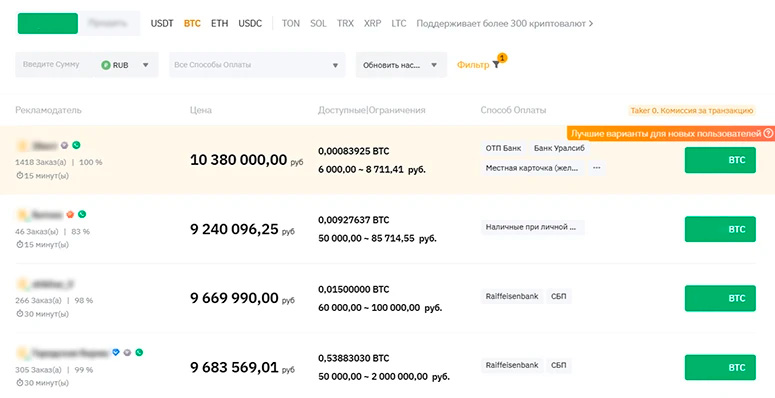Click the 'Доступные|Ограничения' column header
This screenshot has height=398, width=775.
[x=372, y=110]
